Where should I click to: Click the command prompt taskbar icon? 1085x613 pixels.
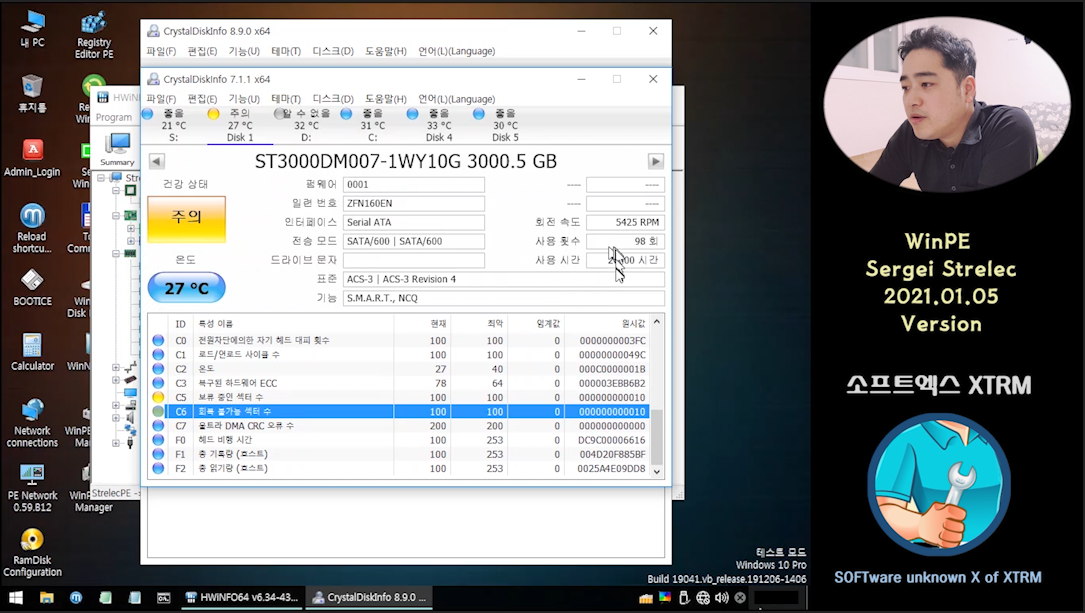click(163, 597)
